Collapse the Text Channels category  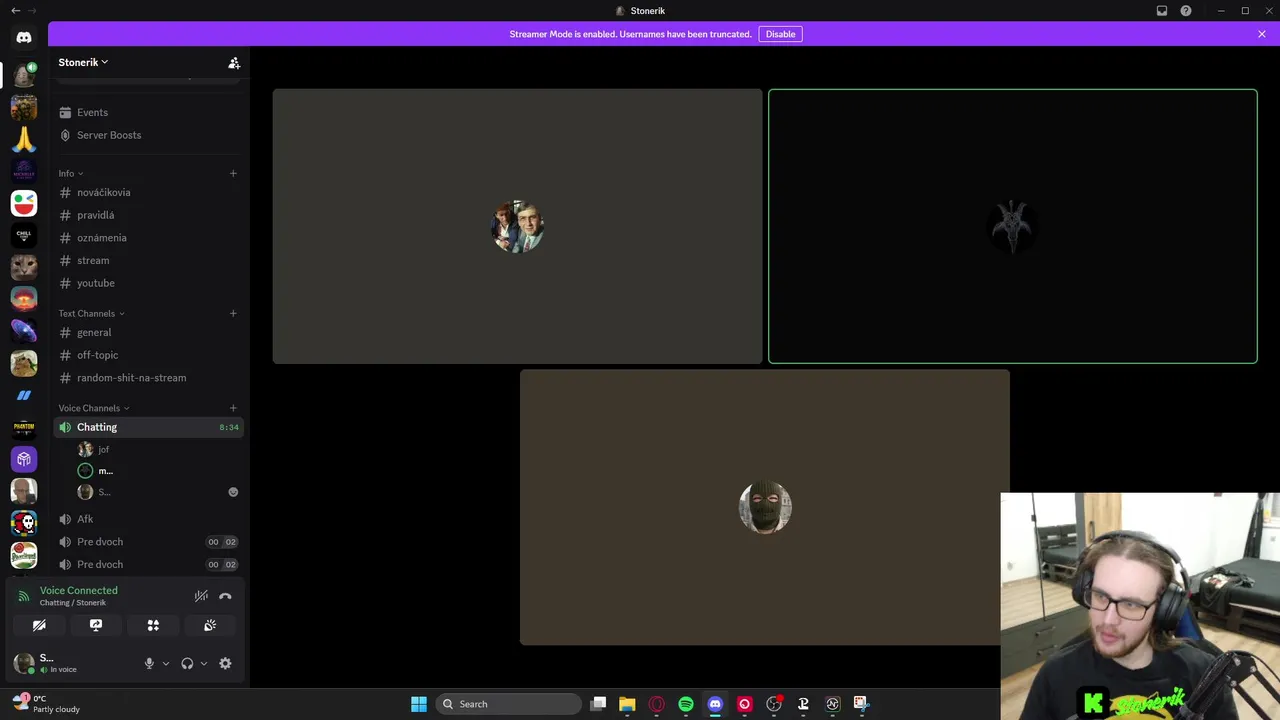point(91,313)
